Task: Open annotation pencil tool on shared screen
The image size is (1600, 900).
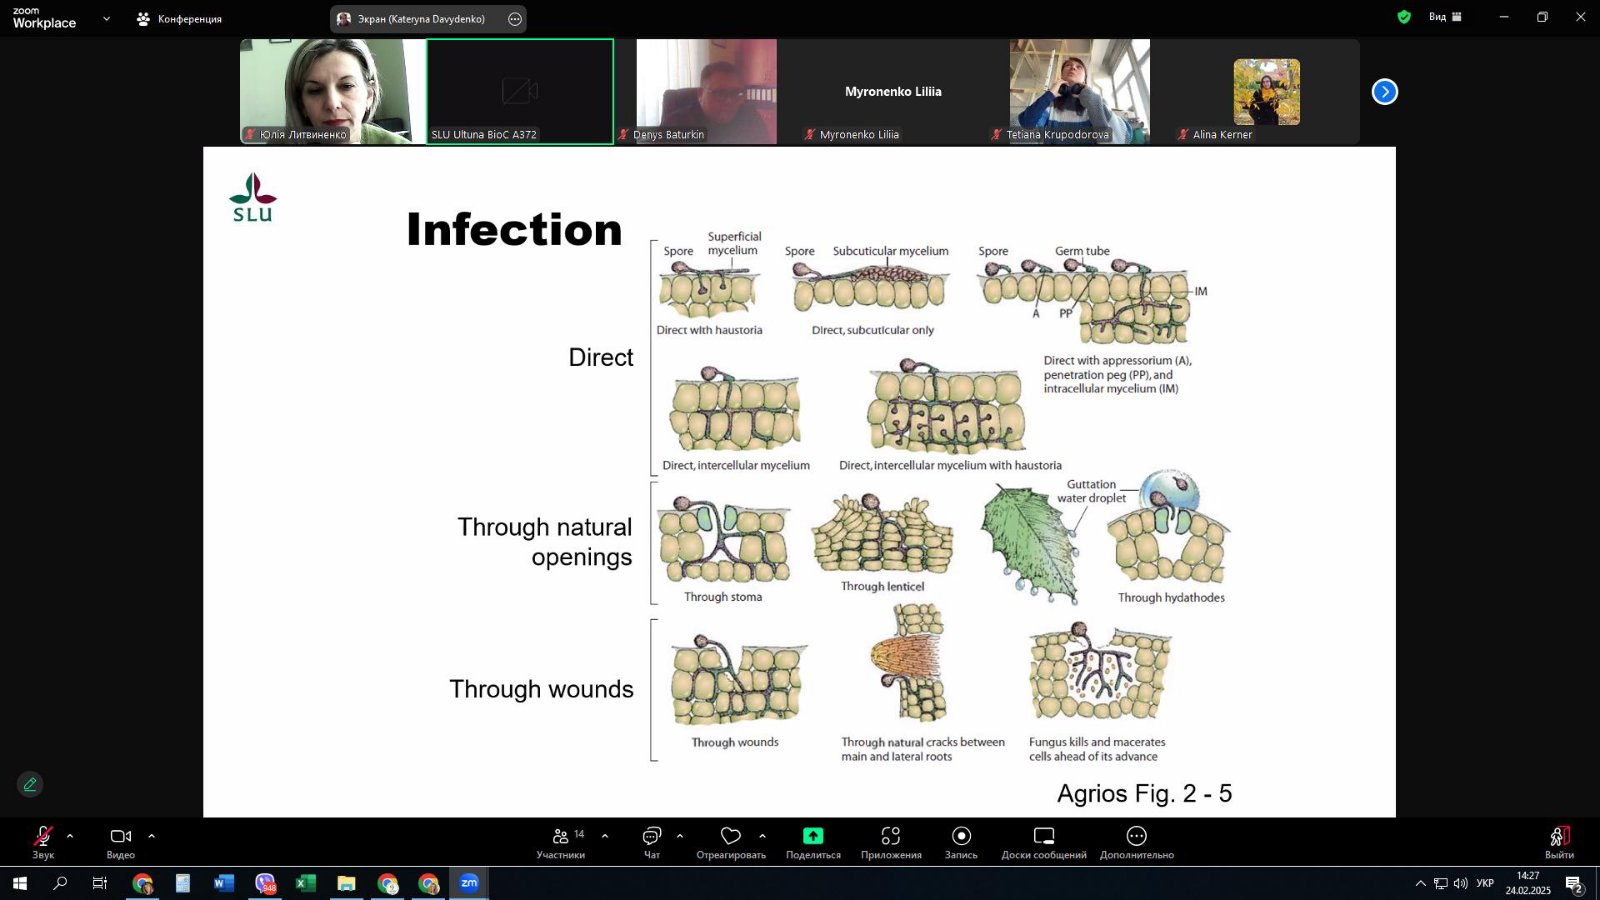Action: [x=30, y=785]
